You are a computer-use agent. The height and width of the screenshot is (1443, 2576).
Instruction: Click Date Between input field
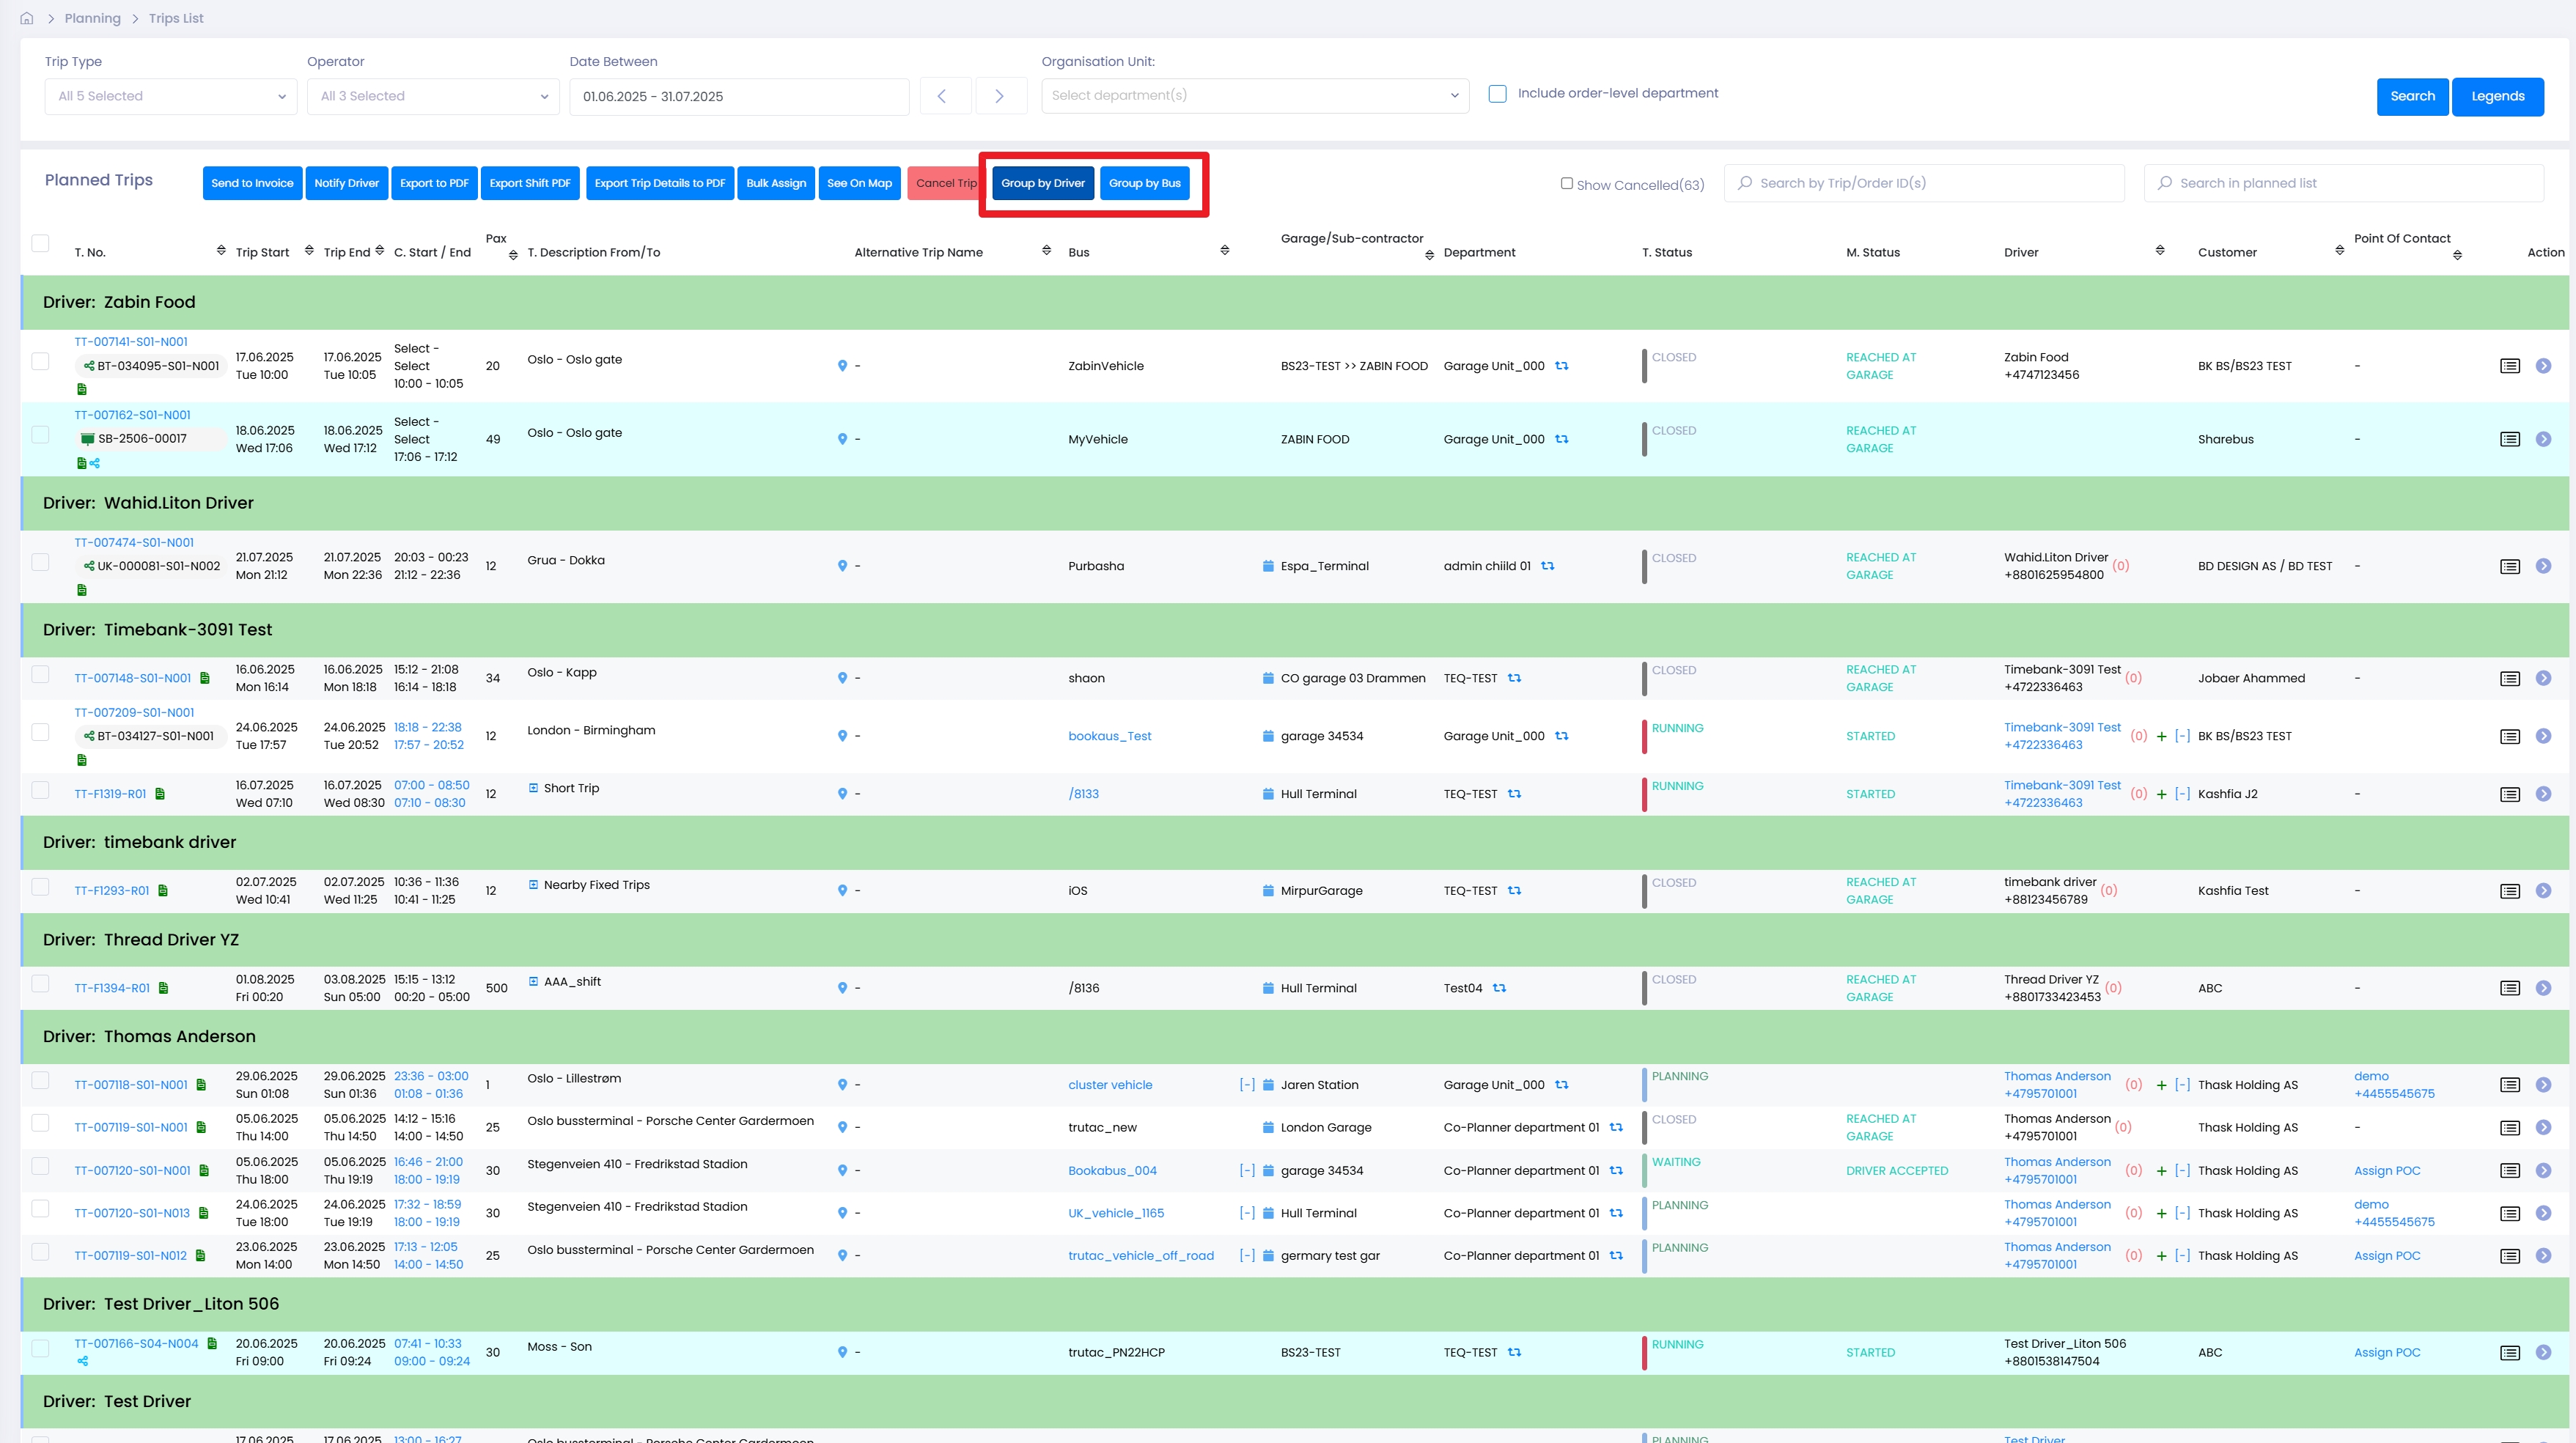(739, 96)
